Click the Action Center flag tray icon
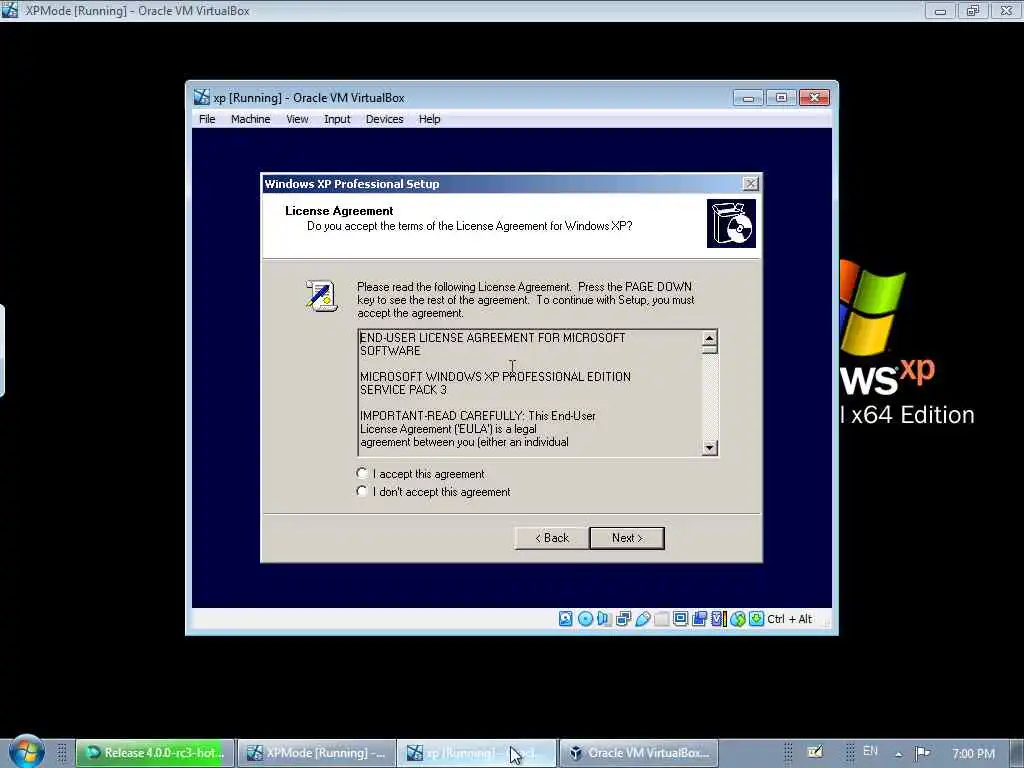 [922, 752]
